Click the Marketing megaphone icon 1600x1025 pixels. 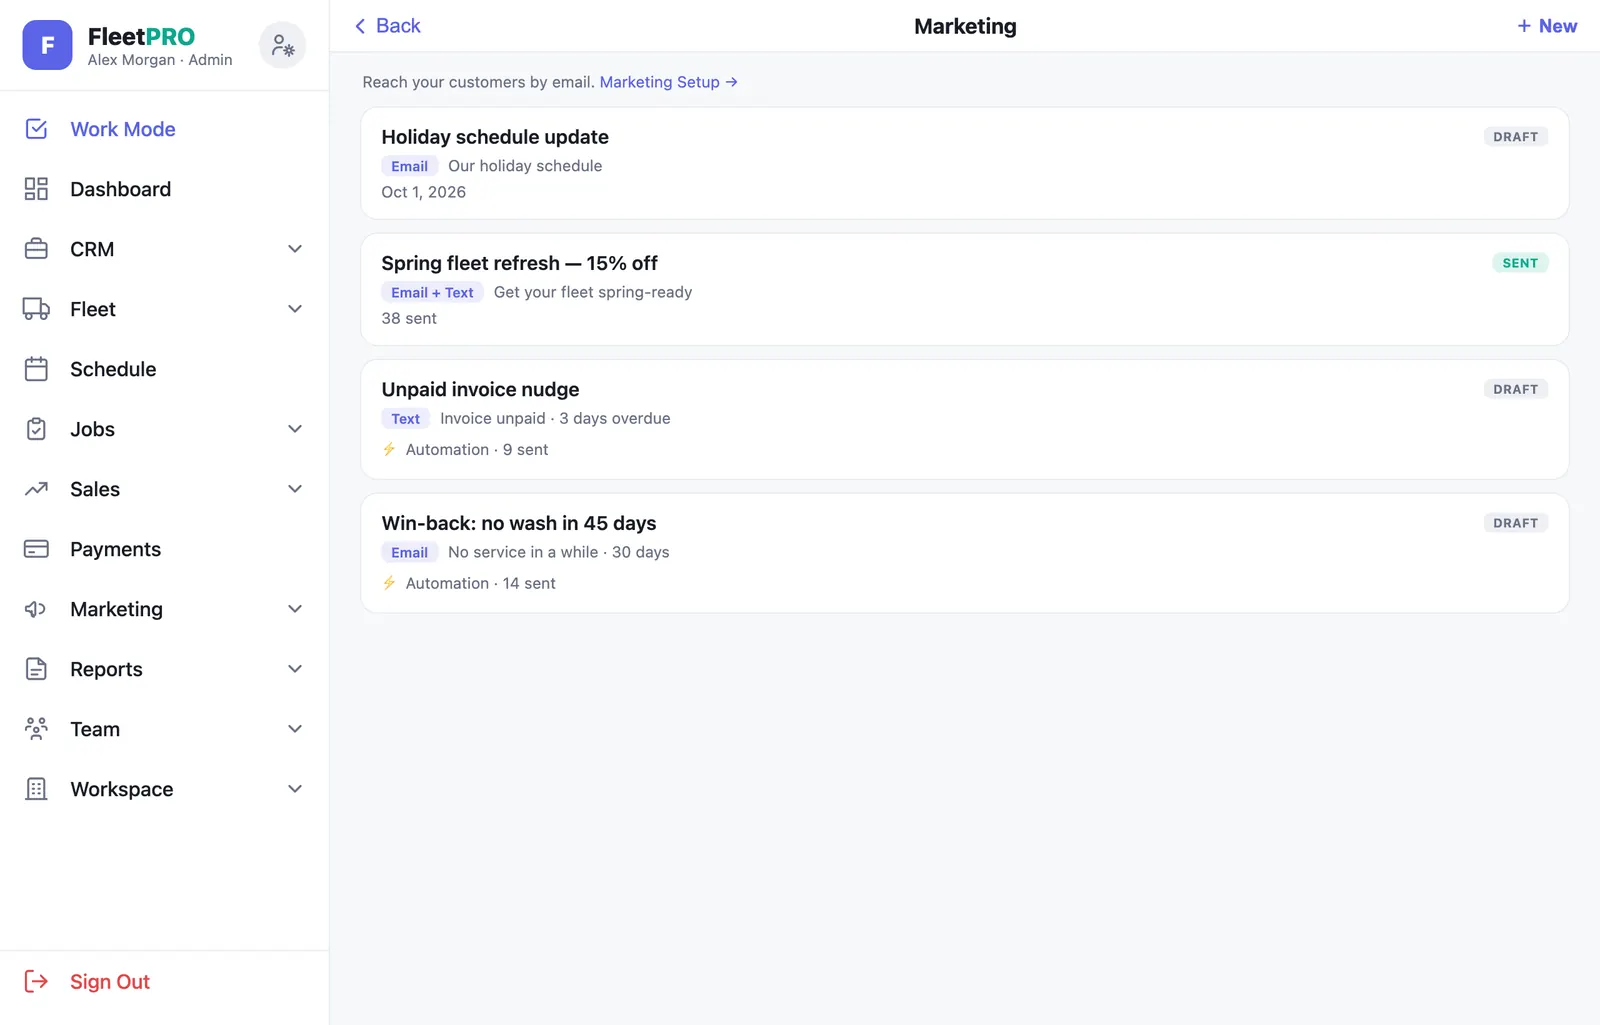[x=36, y=609]
